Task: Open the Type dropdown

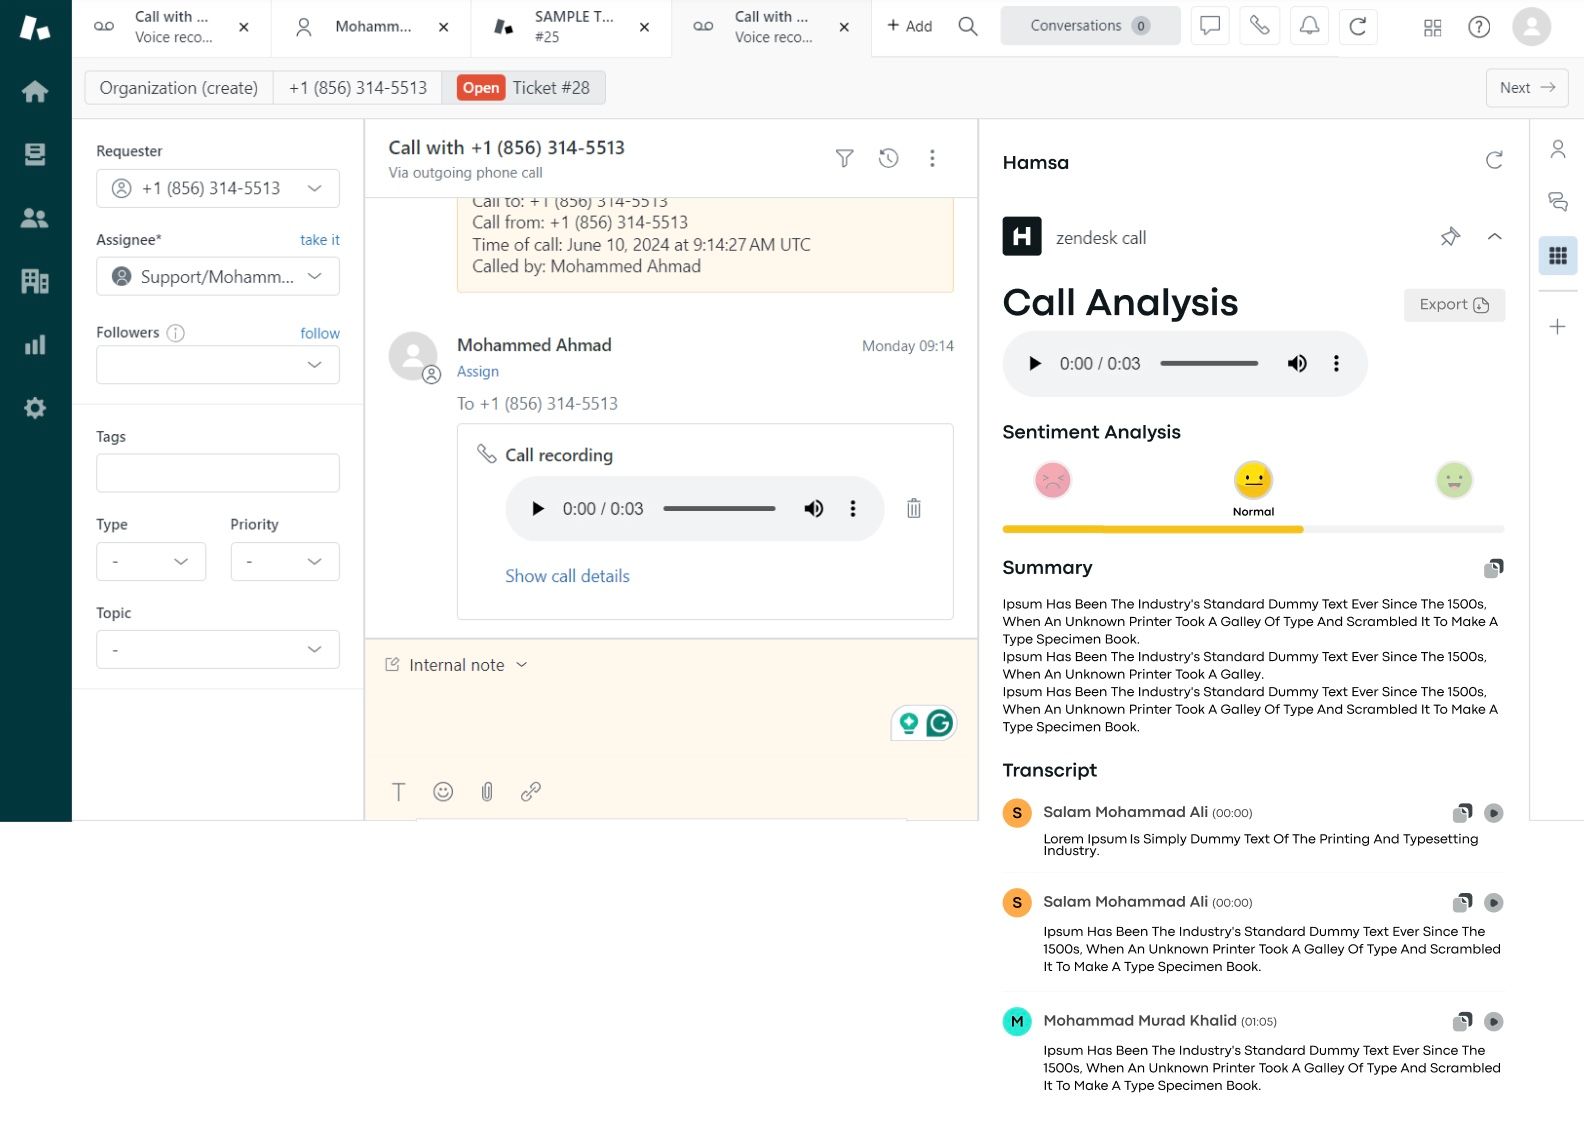Action: (x=151, y=562)
